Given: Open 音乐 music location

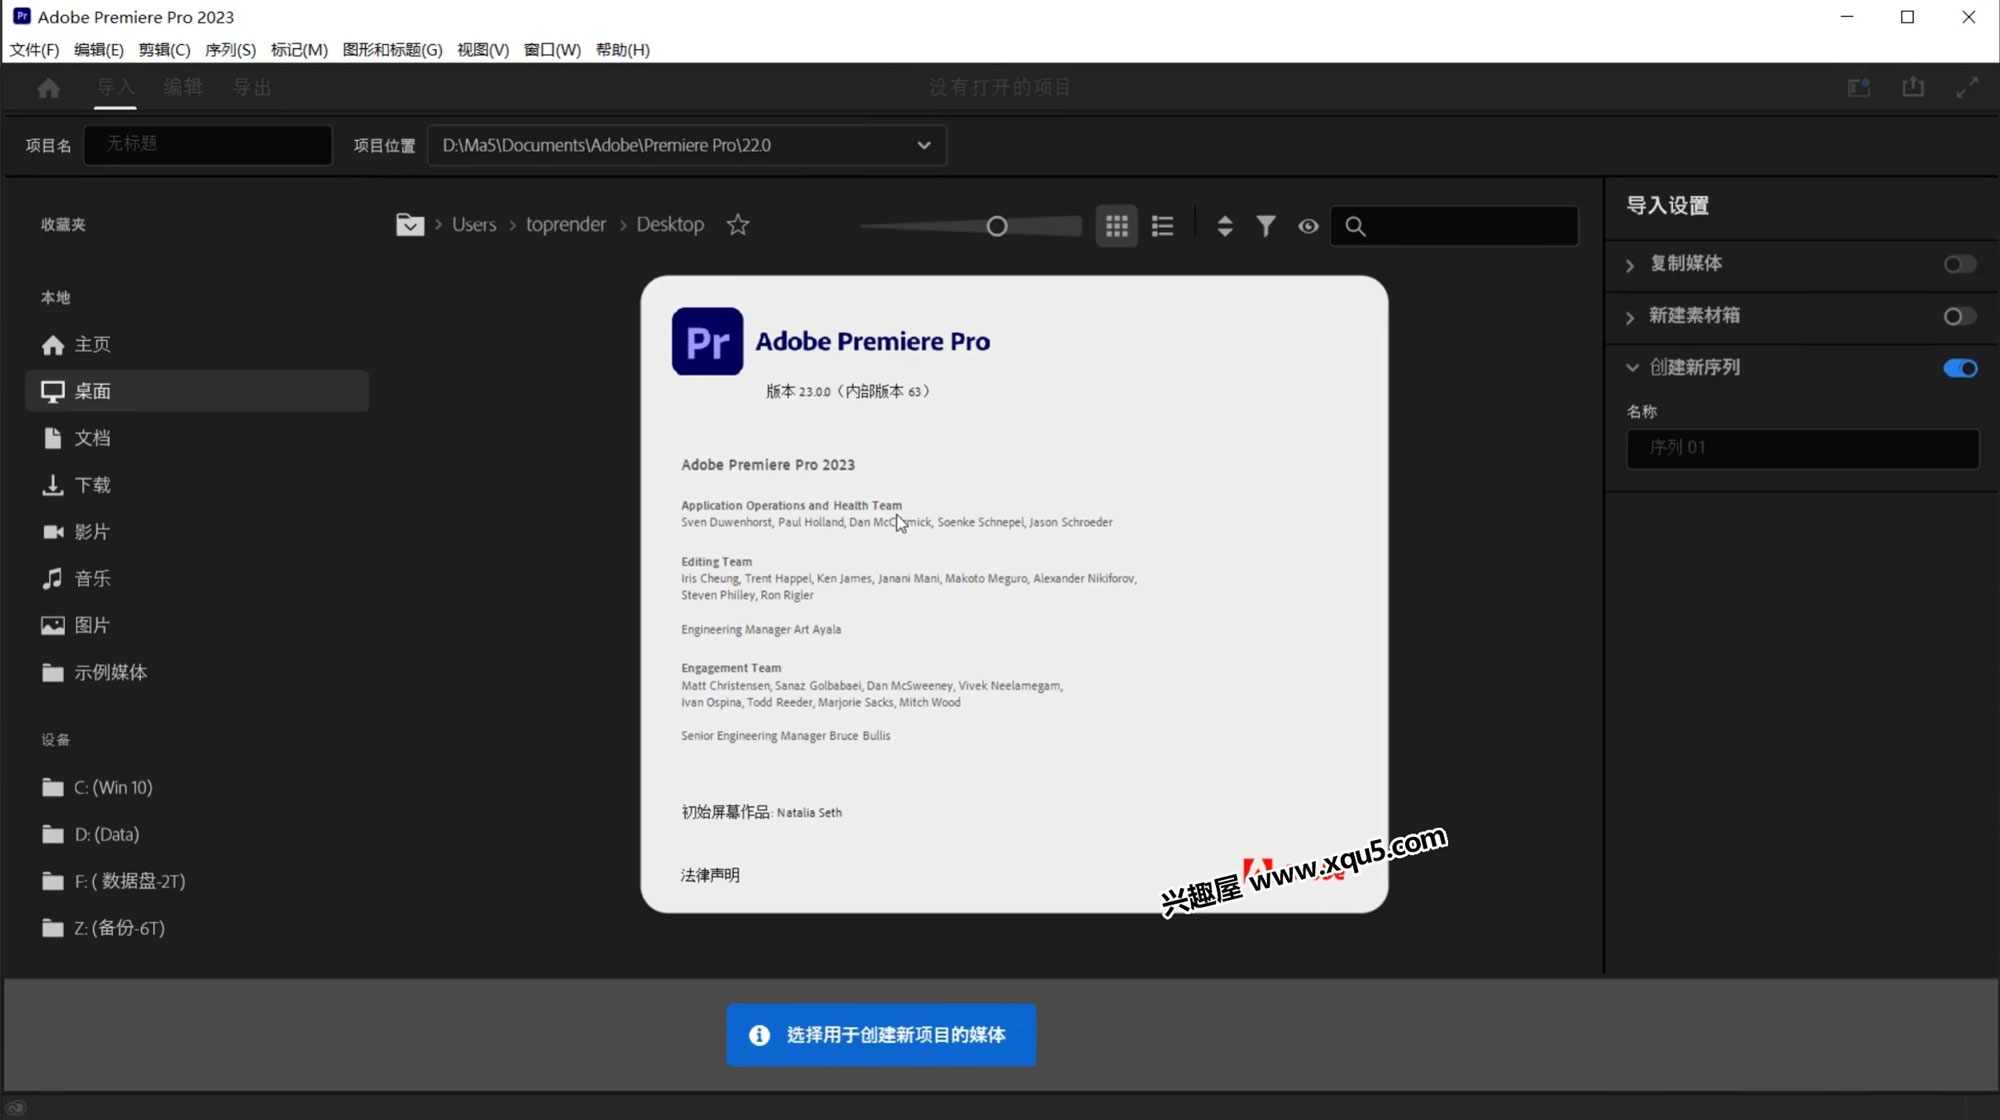Looking at the screenshot, I should 197,578.
